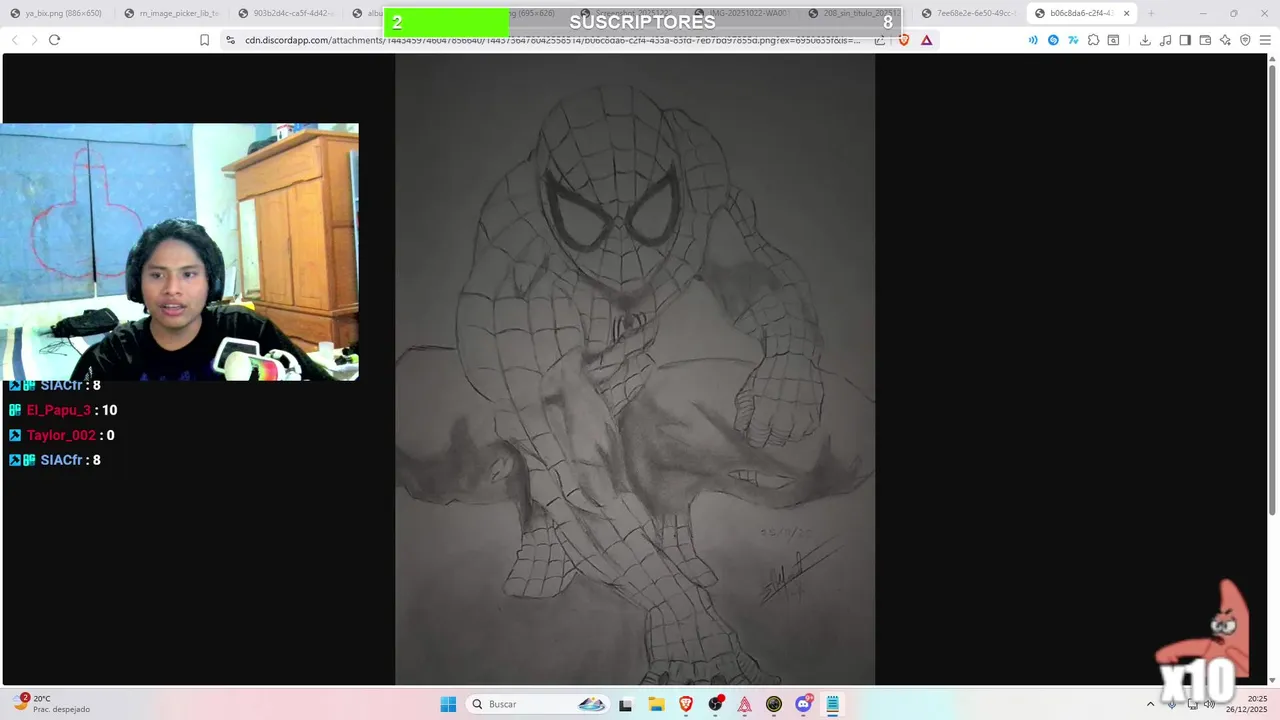Image resolution: width=1280 pixels, height=720 pixels.
Task: Open the volume speaker tray icon
Action: (1209, 704)
